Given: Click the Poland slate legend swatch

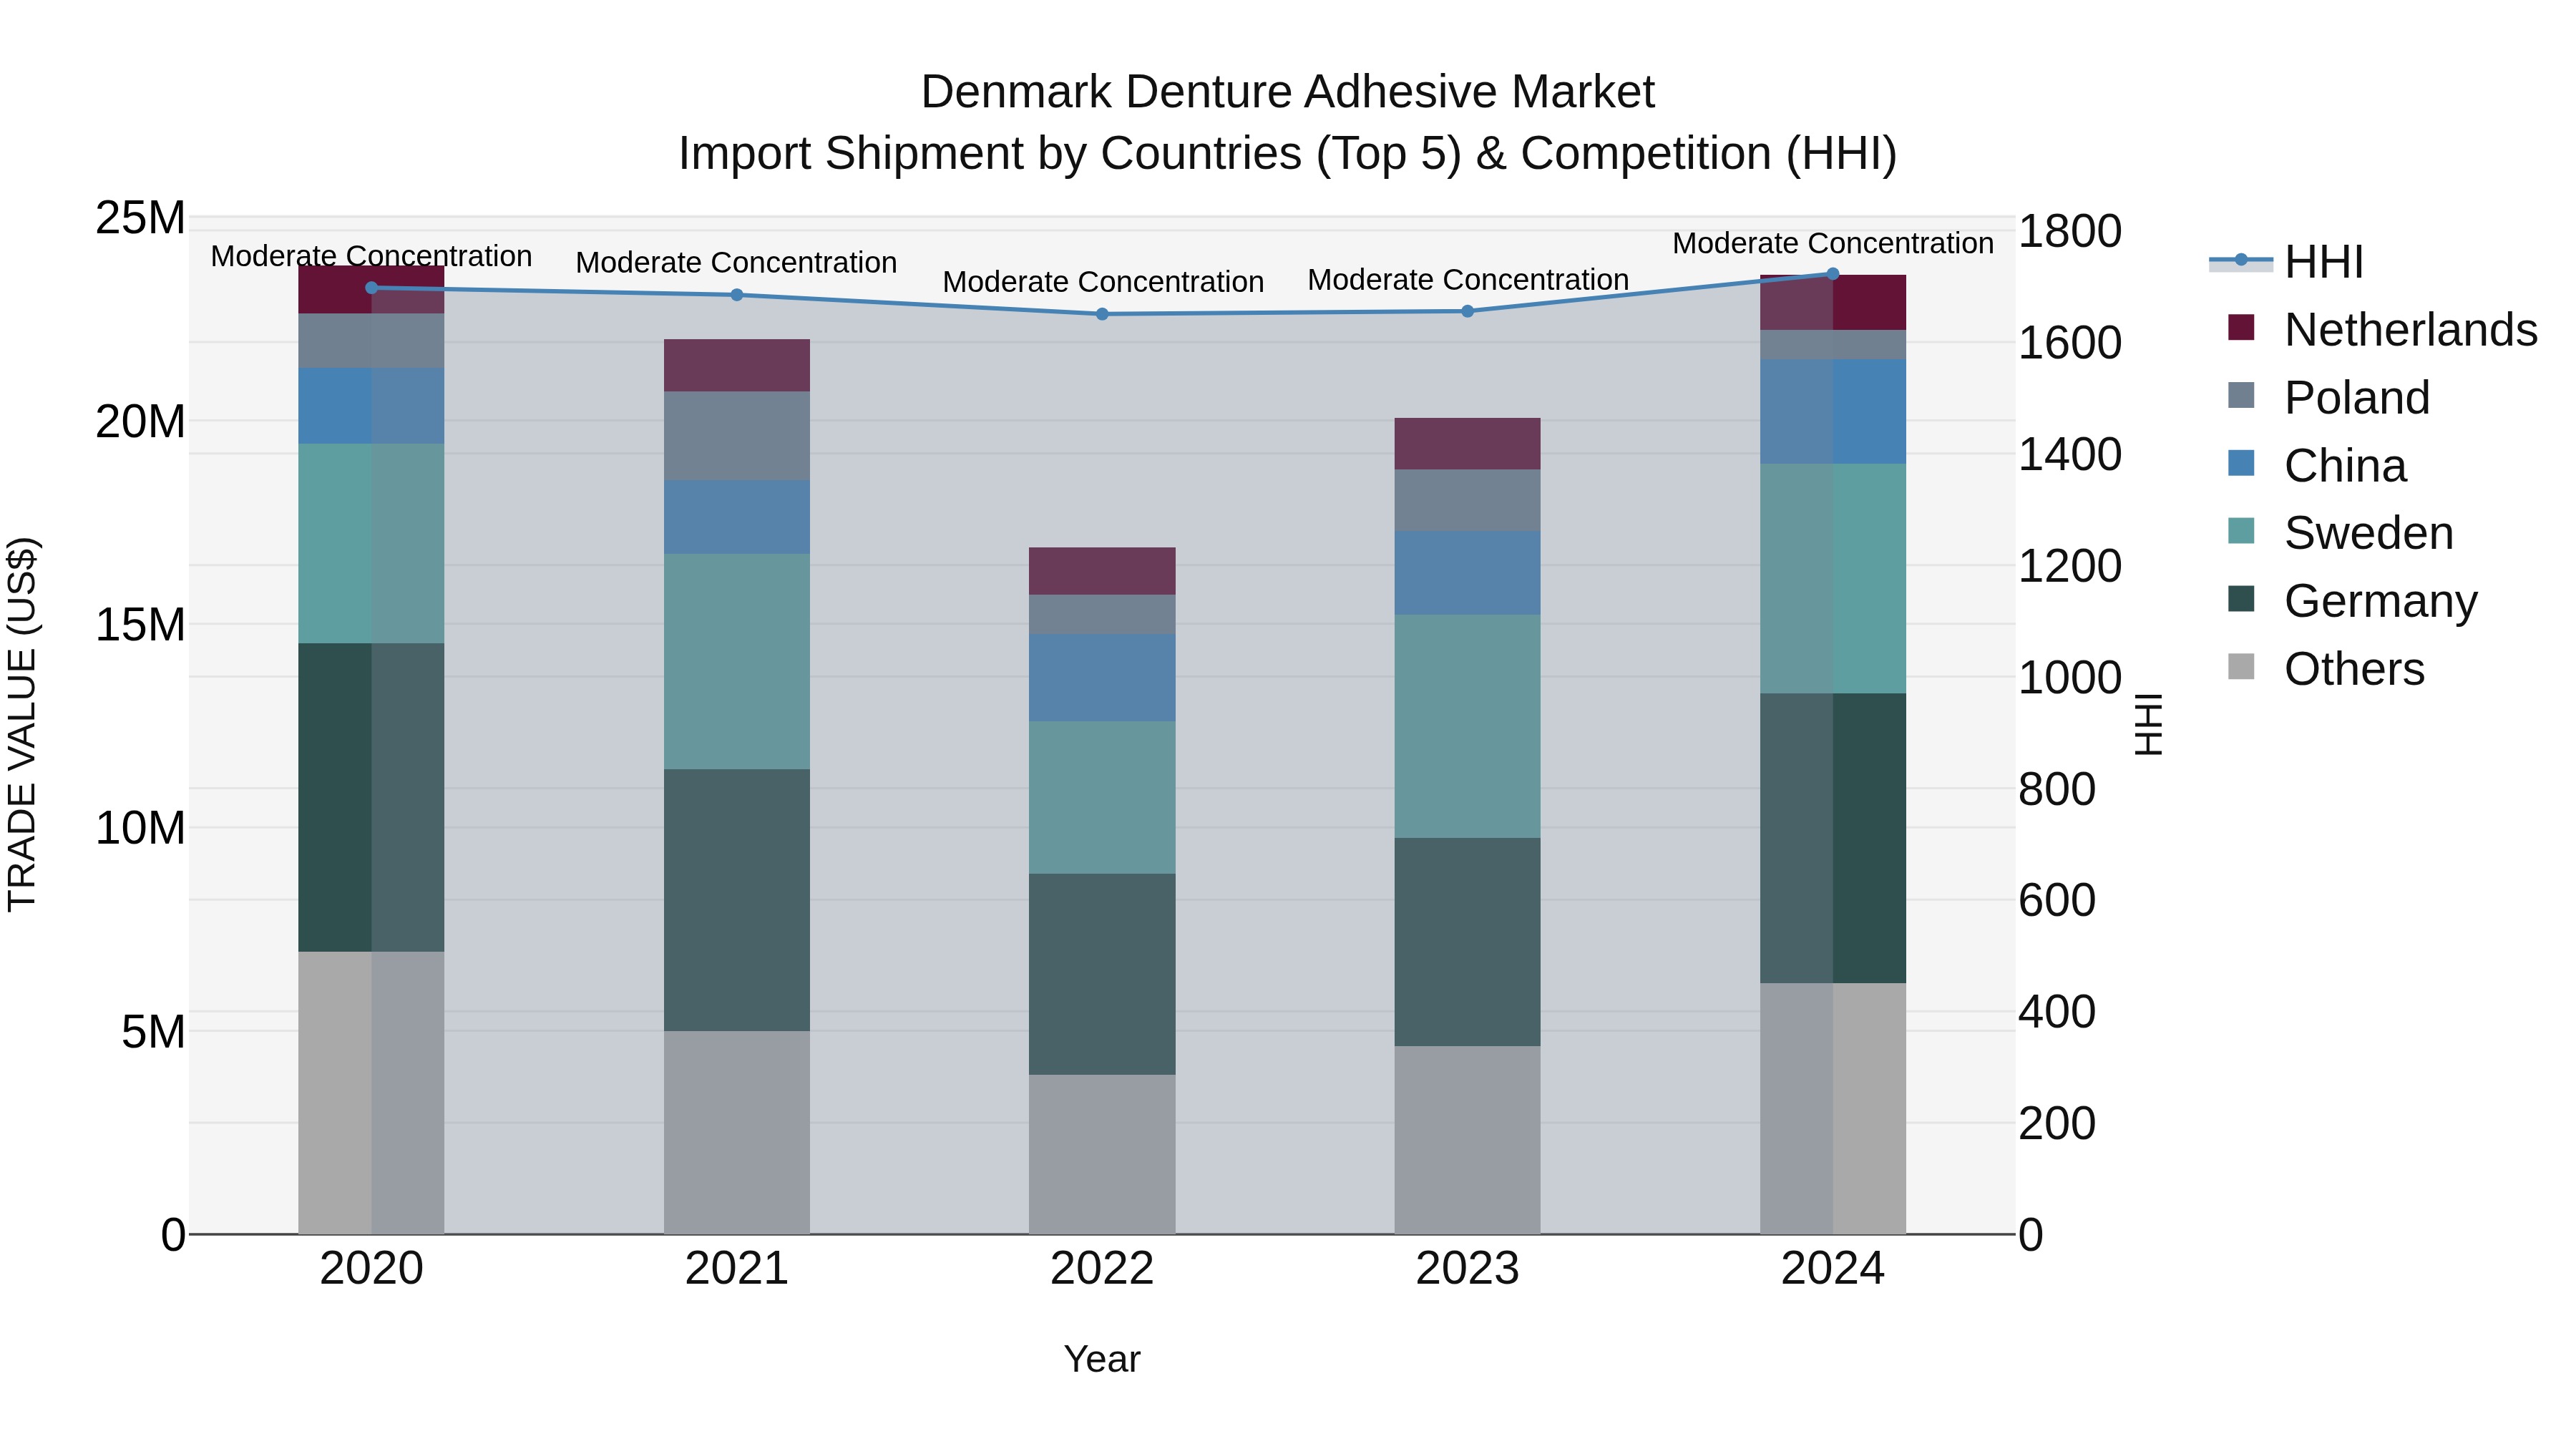Looking at the screenshot, I should click(2241, 396).
